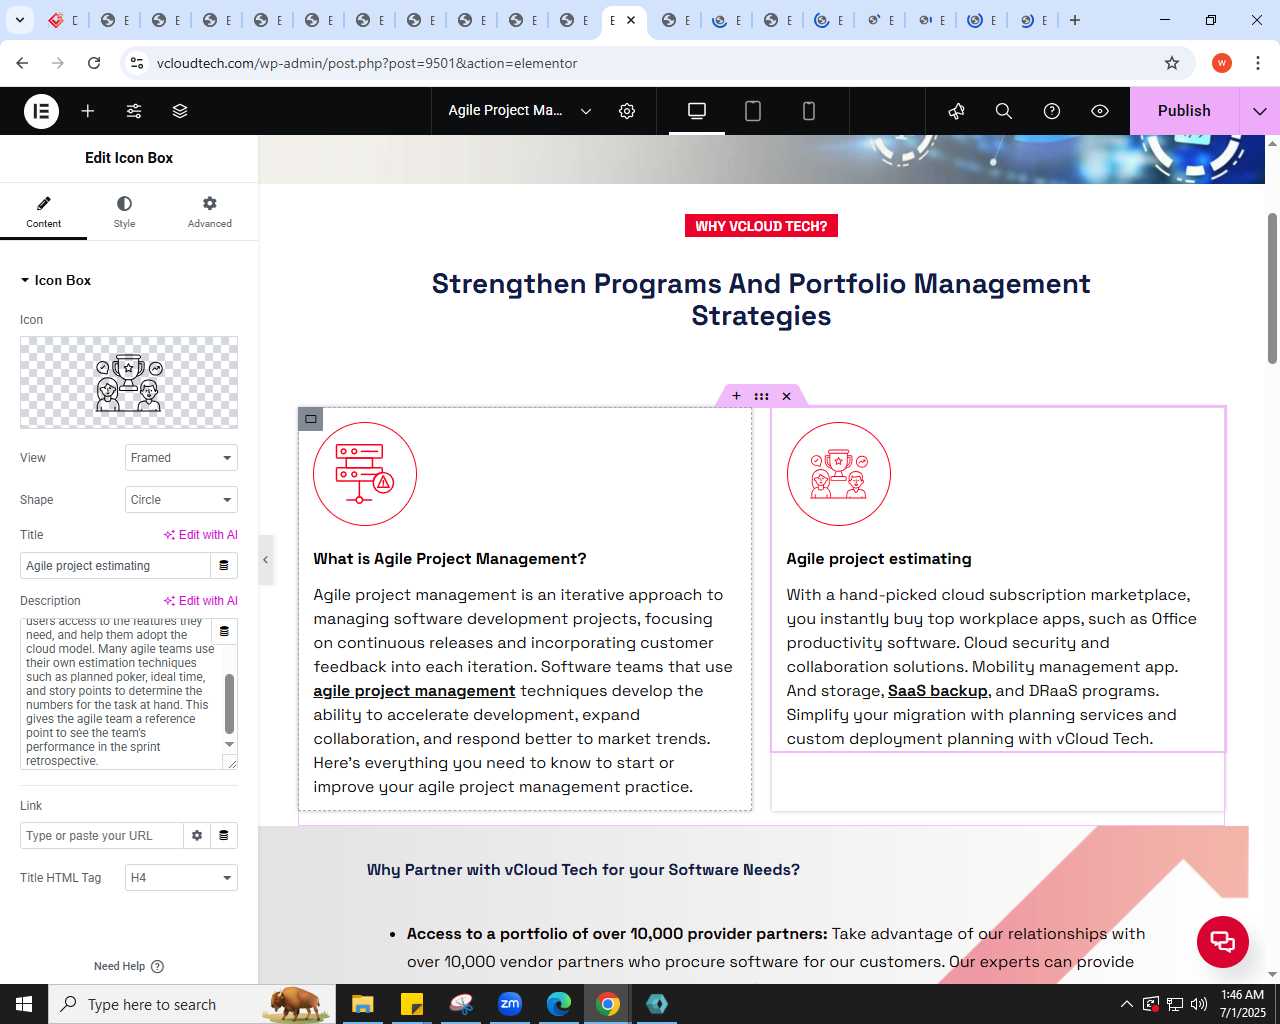
Task: Open the Structure layers icon
Action: coord(180,111)
